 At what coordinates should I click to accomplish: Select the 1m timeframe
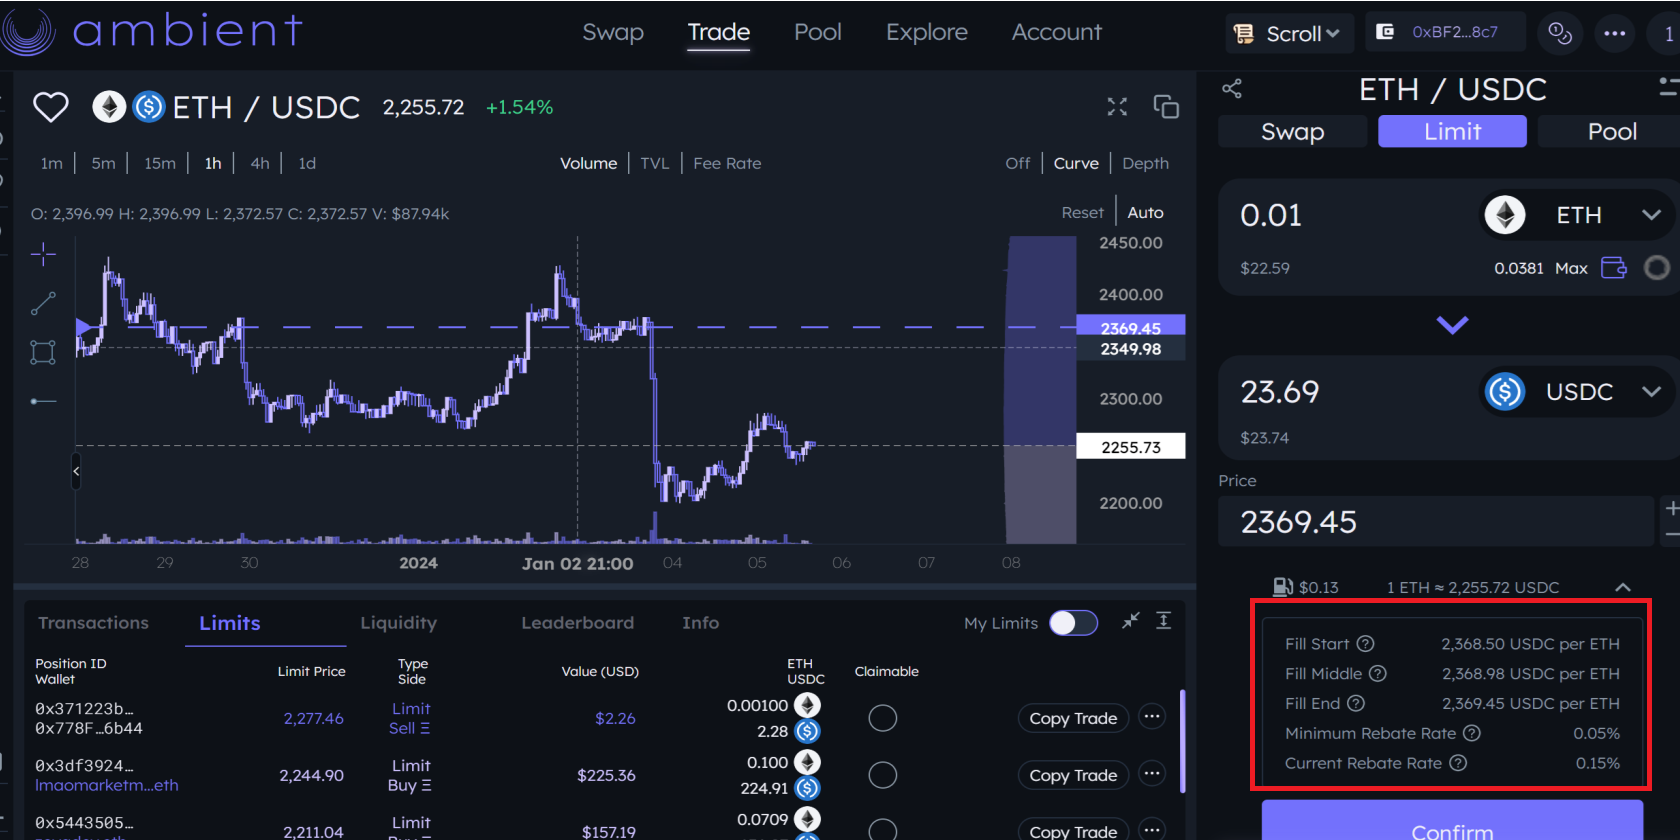tap(52, 163)
